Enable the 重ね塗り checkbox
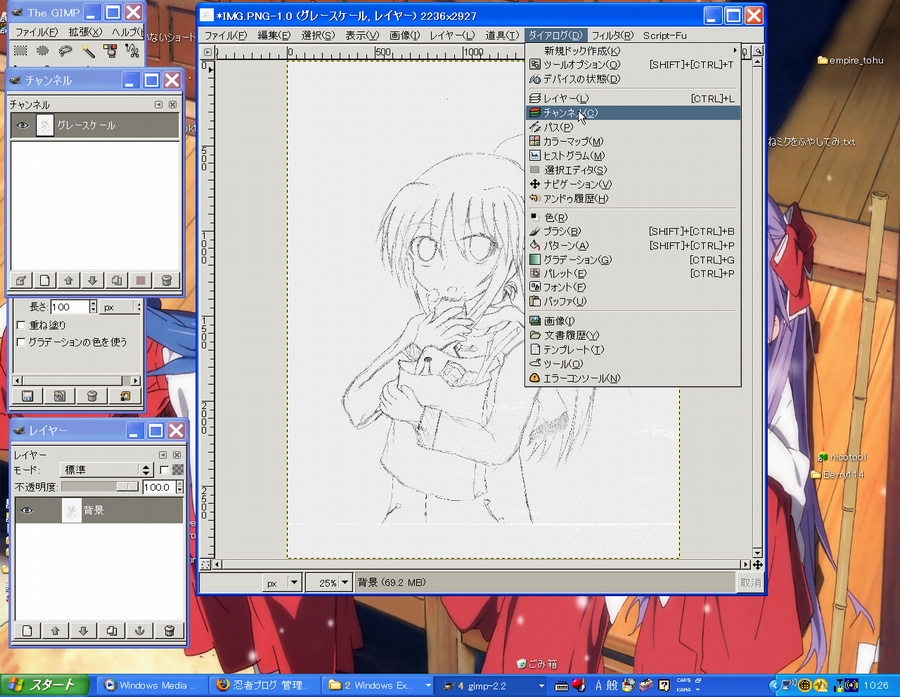900x697 pixels. click(x=21, y=326)
